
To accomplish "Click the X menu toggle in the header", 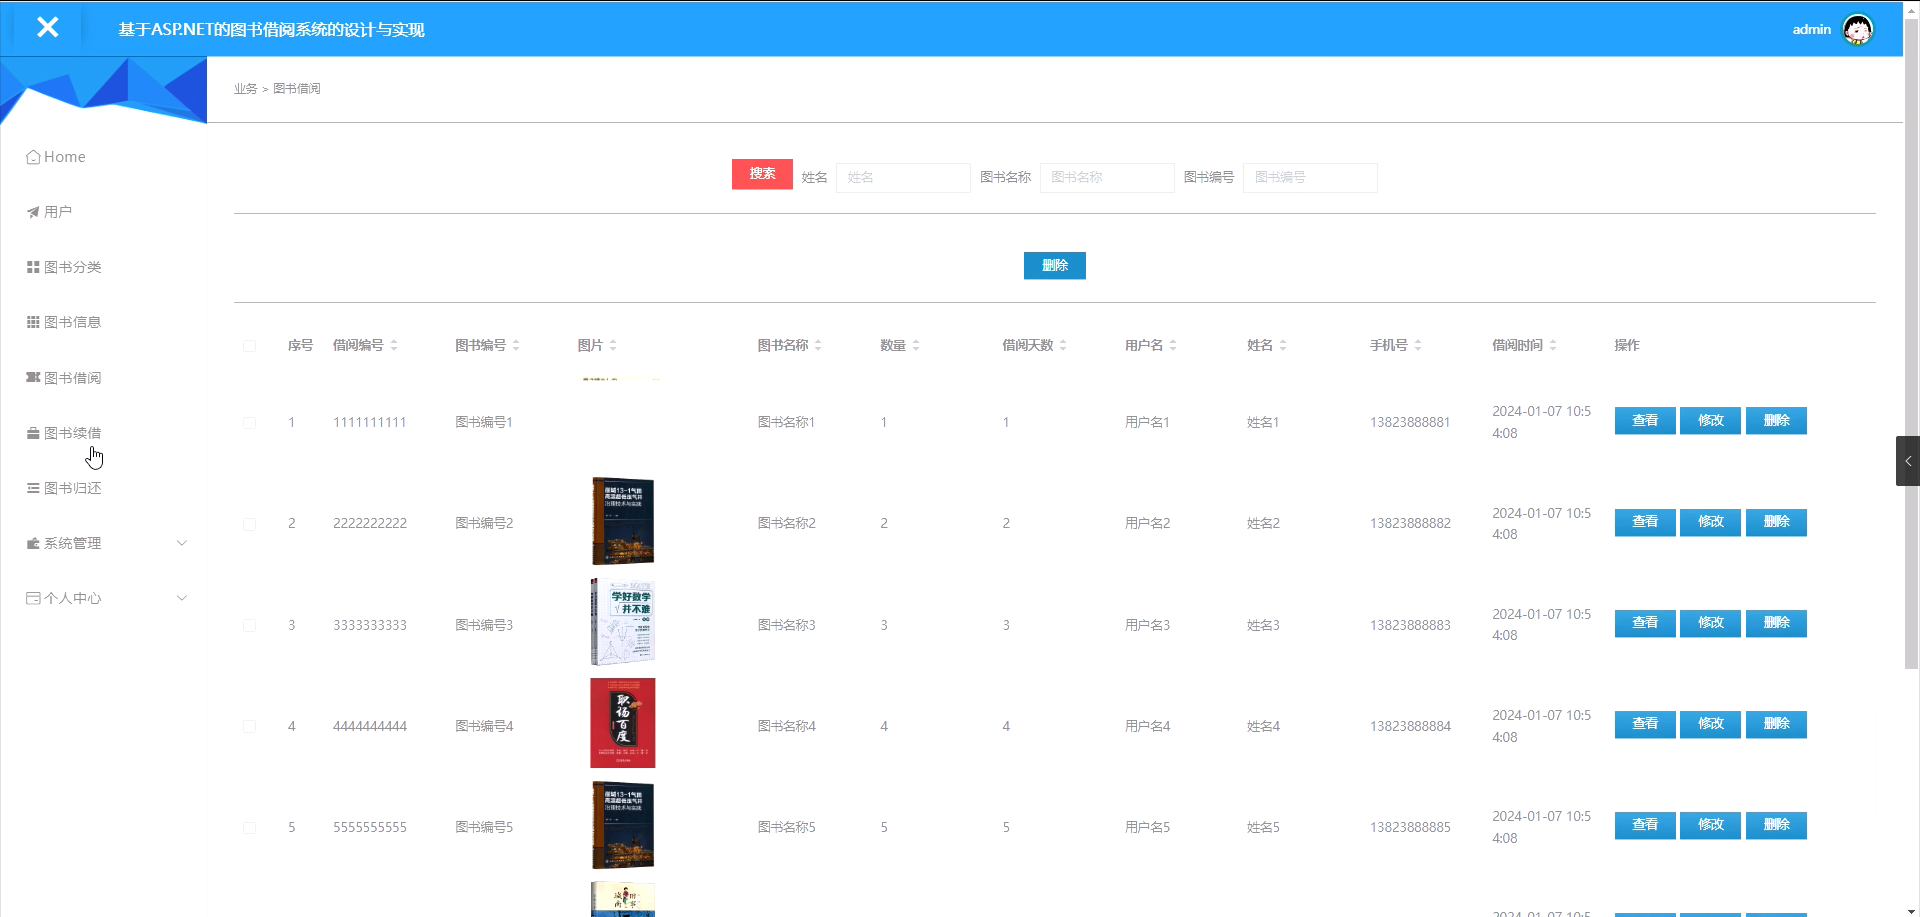I will tap(48, 27).
